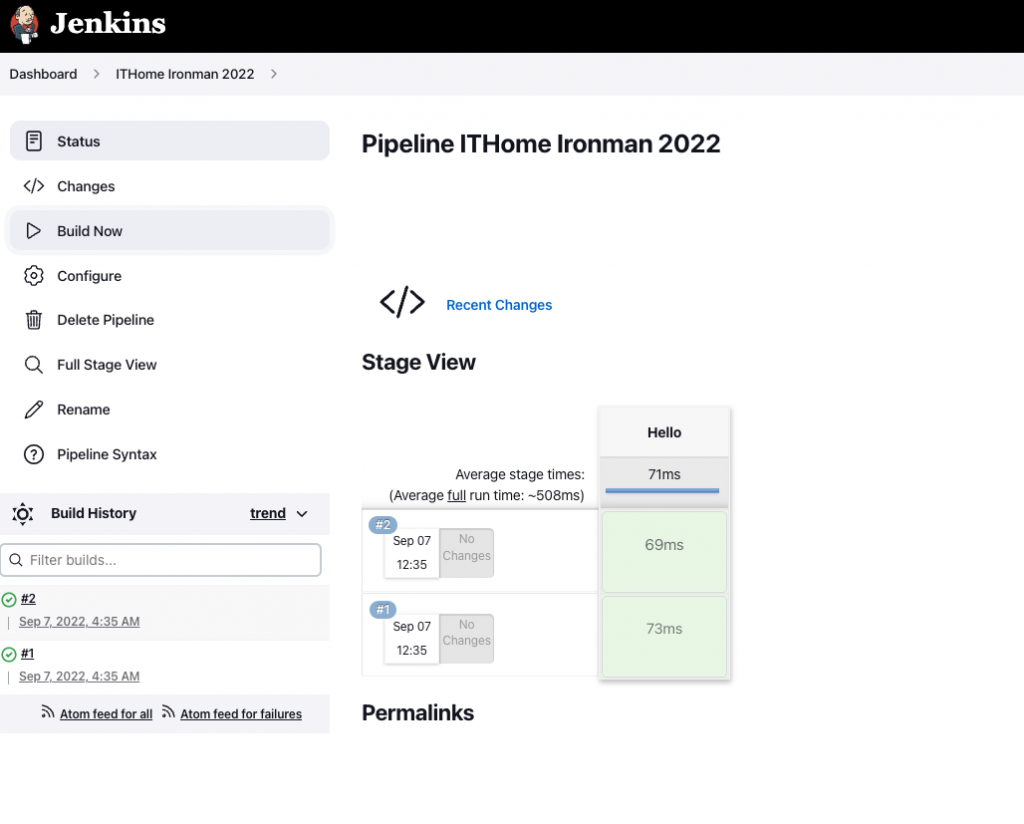Click the Status document icon
Screen dimensions: 1024x824
(34, 141)
